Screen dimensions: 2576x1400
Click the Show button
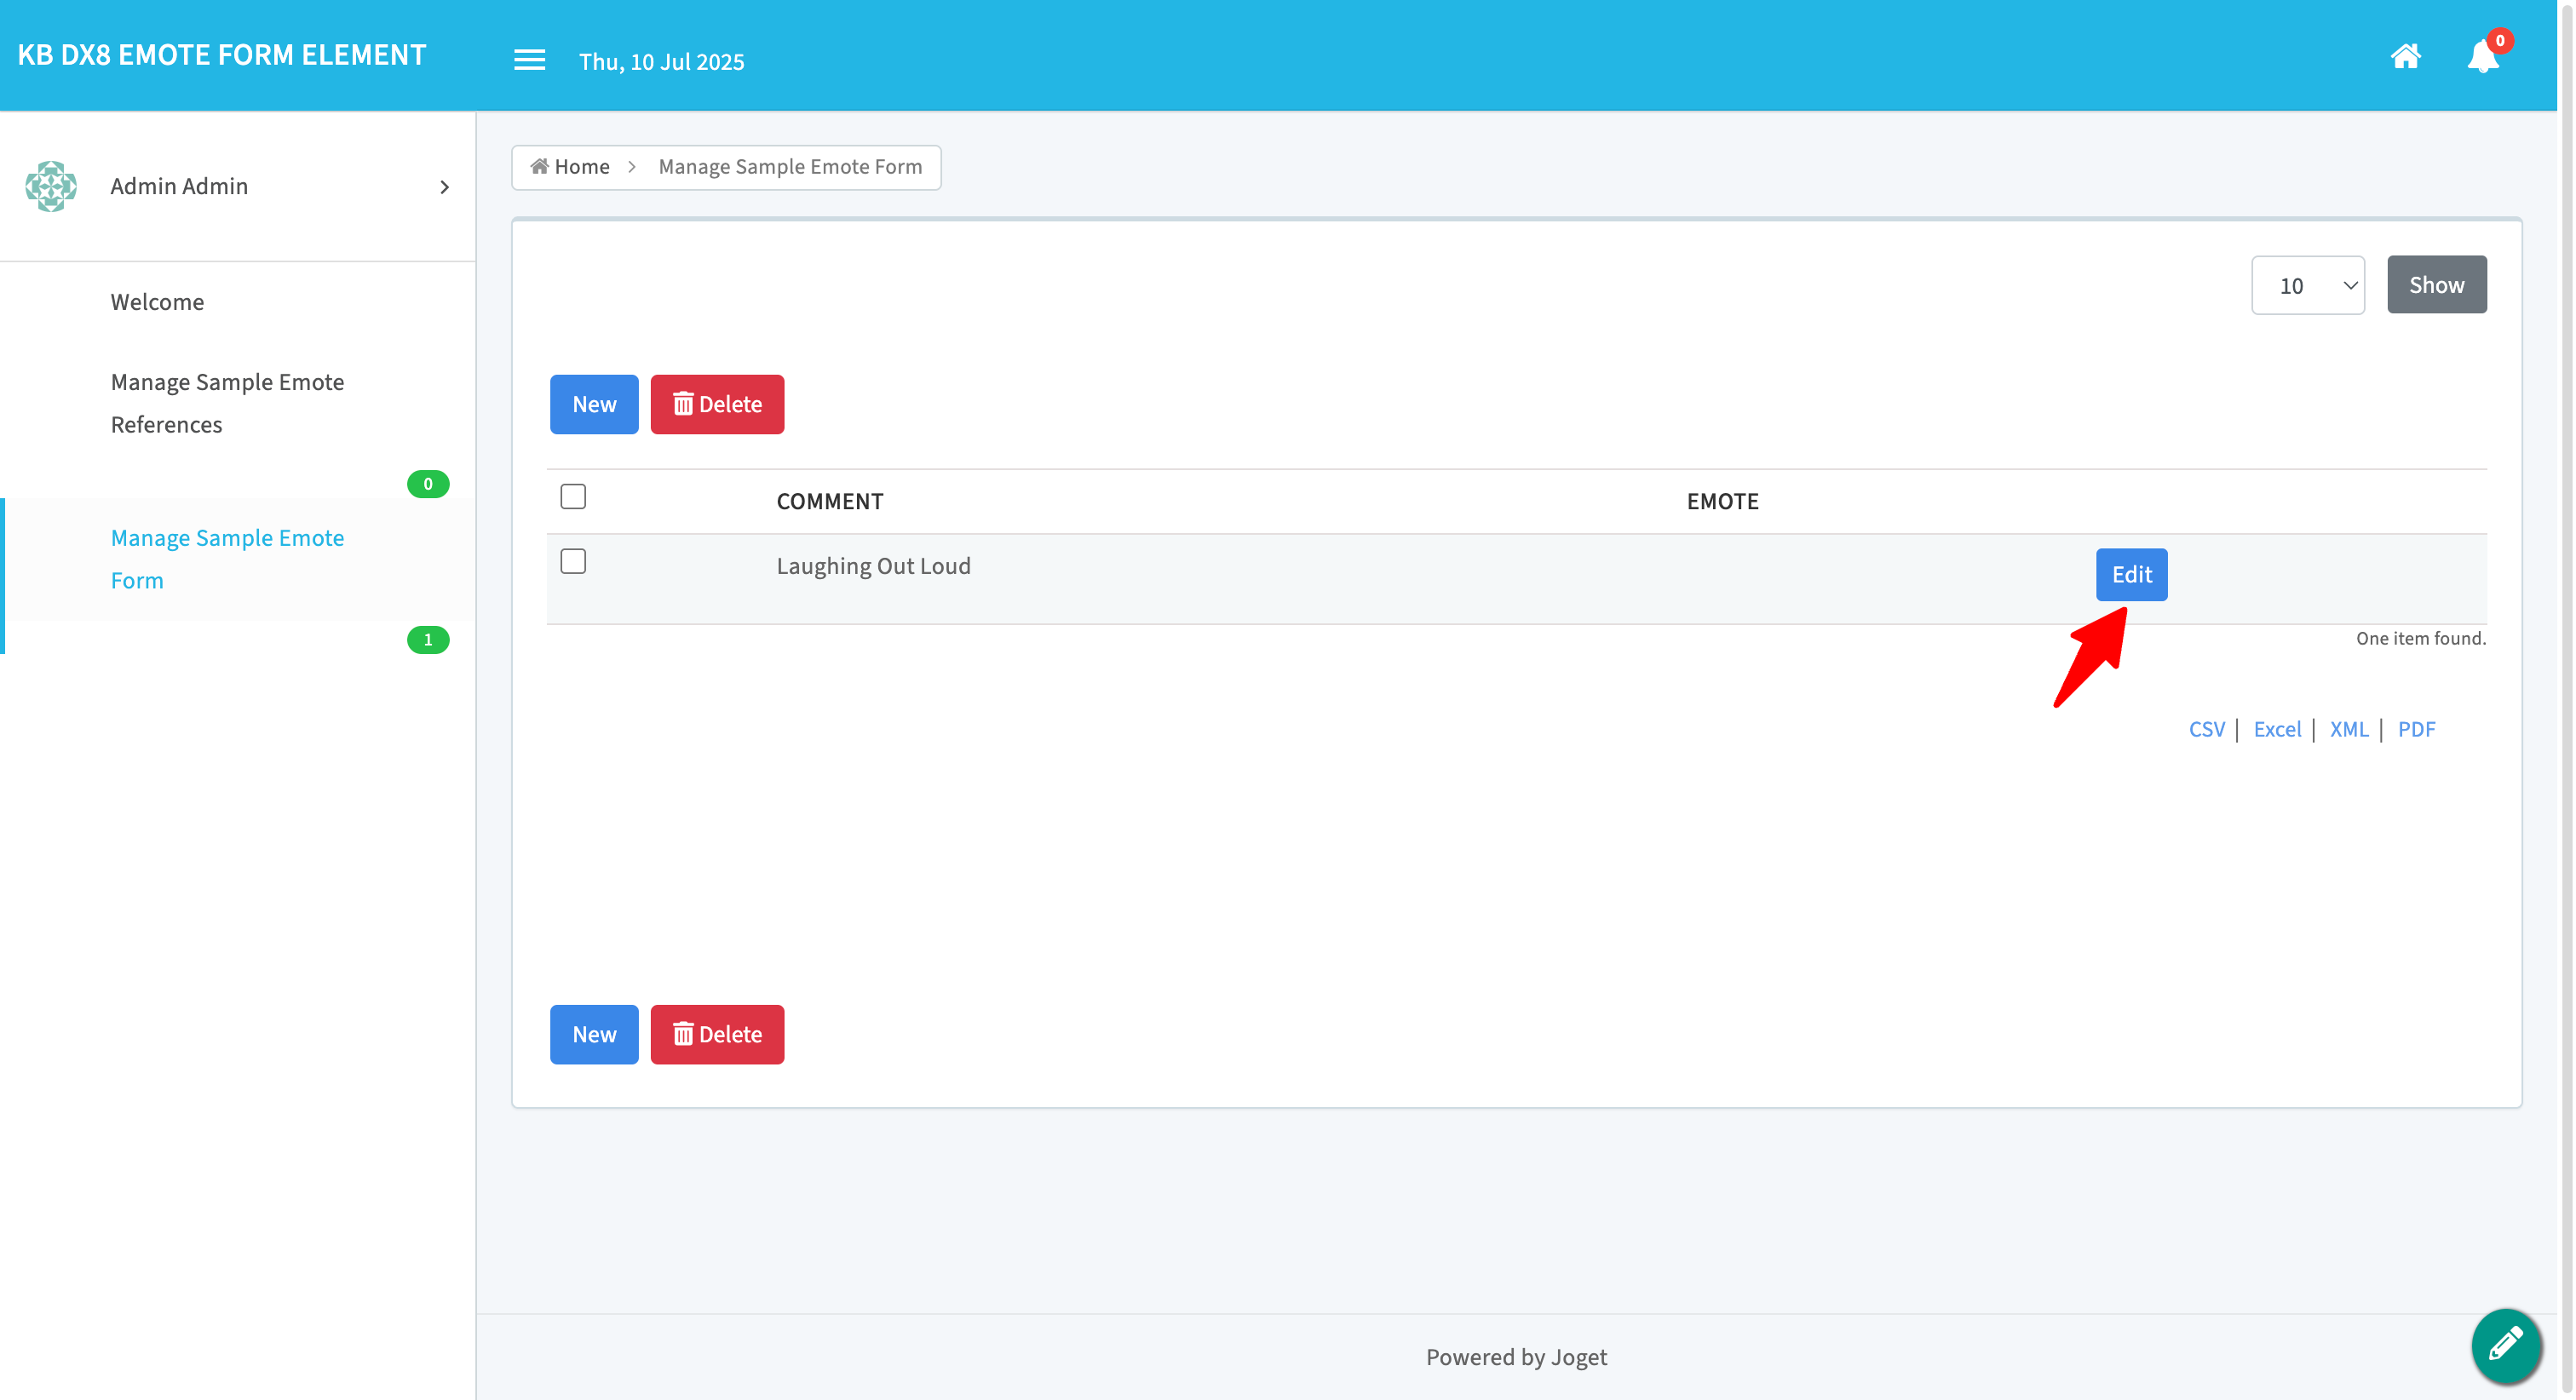click(2436, 285)
